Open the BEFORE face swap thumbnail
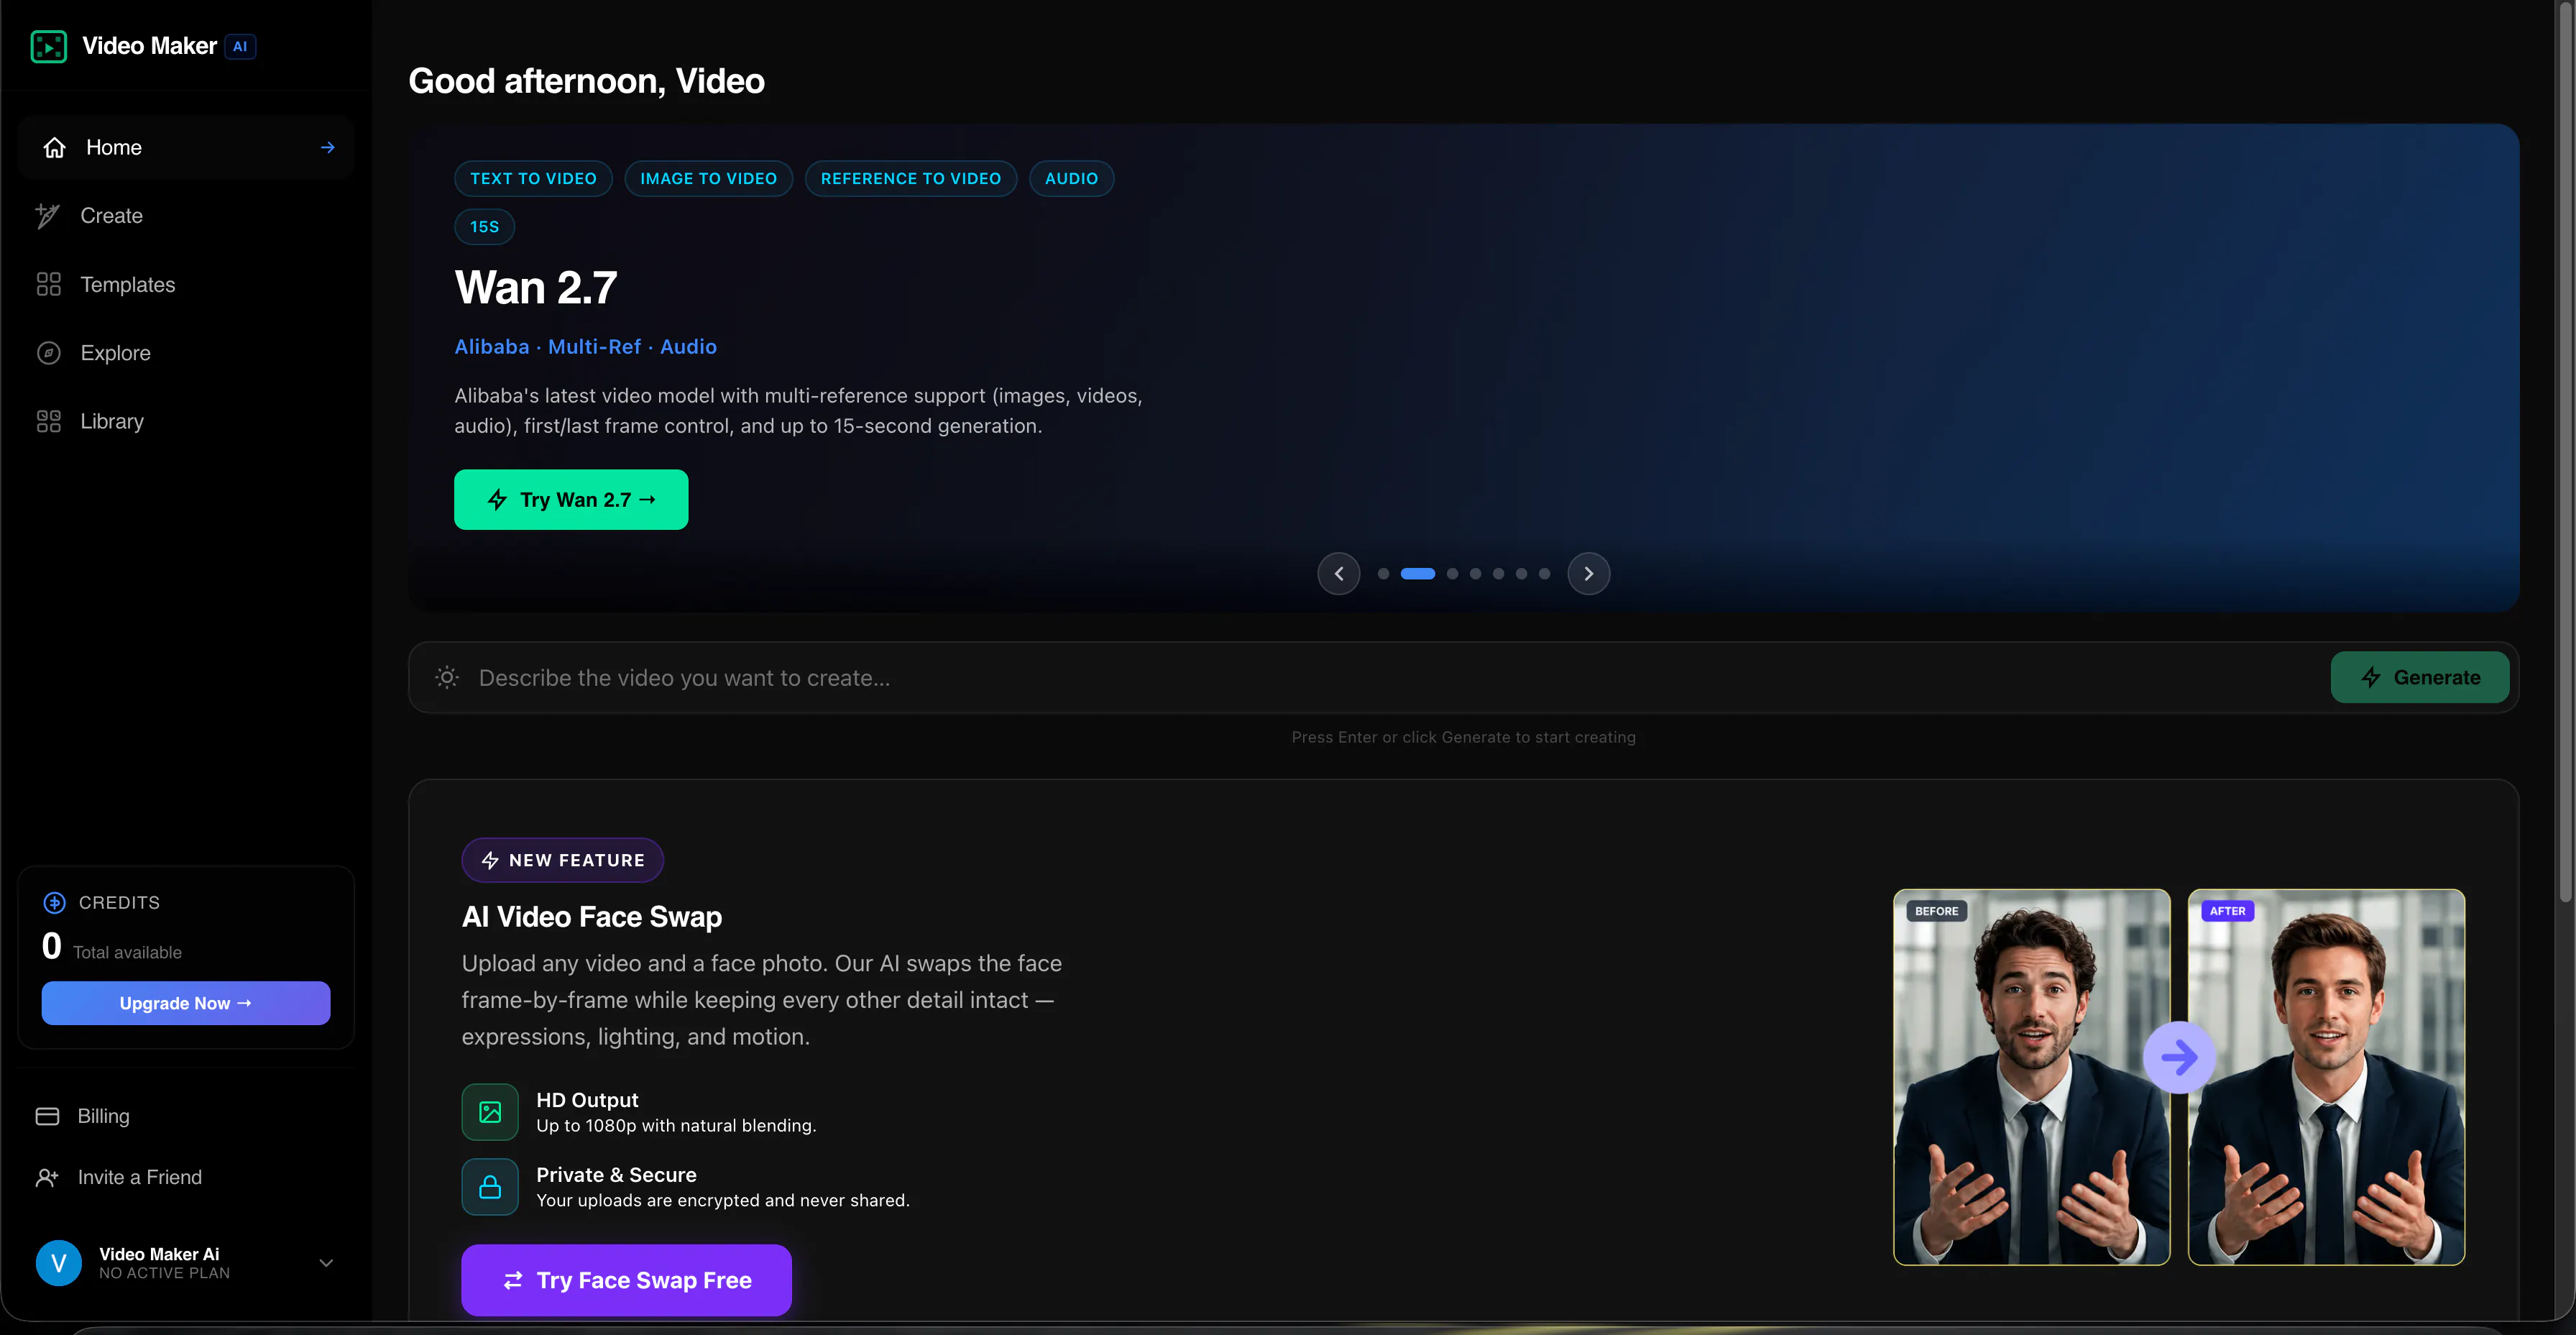The width and height of the screenshot is (2576, 1335). click(x=2031, y=1077)
